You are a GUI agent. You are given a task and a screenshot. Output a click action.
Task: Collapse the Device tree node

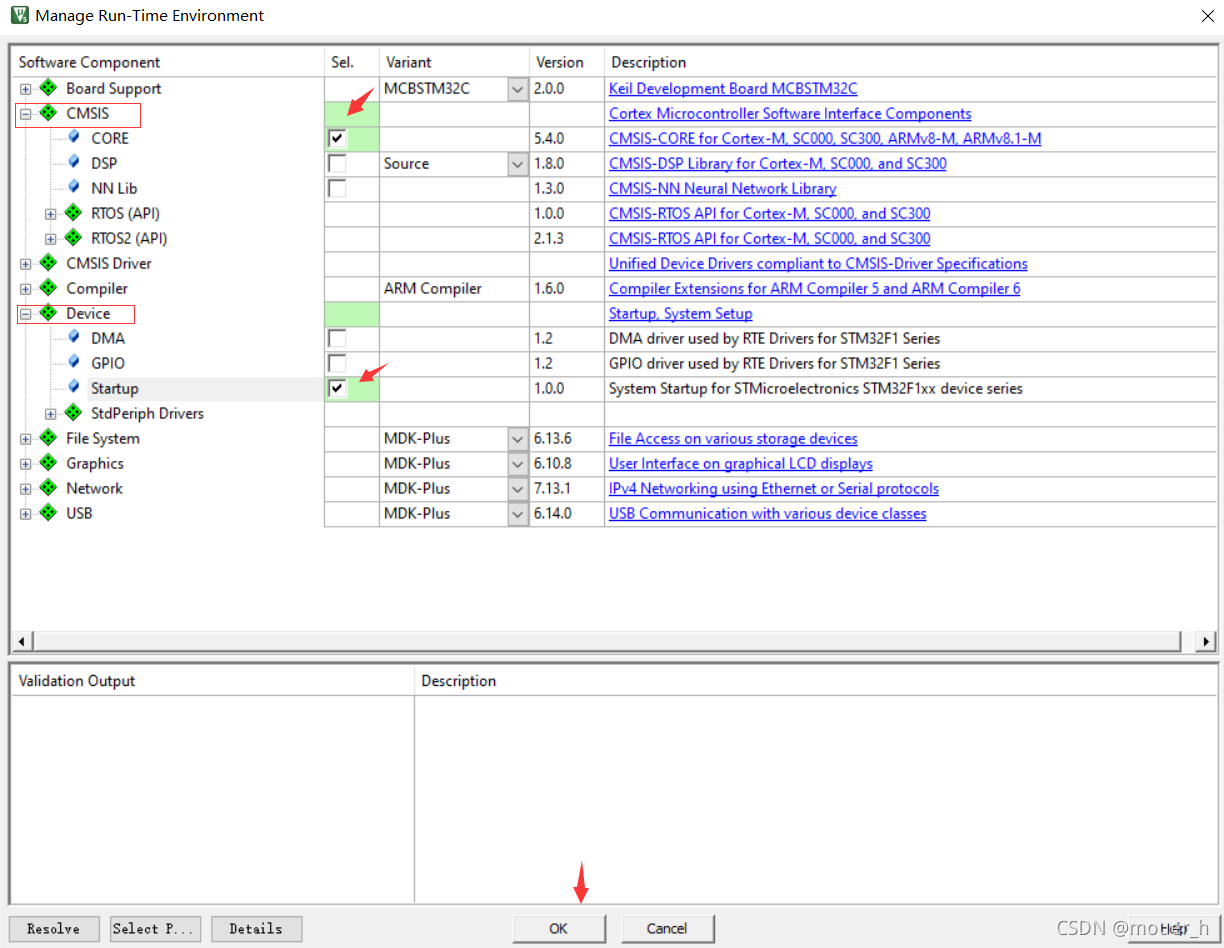tap(26, 314)
